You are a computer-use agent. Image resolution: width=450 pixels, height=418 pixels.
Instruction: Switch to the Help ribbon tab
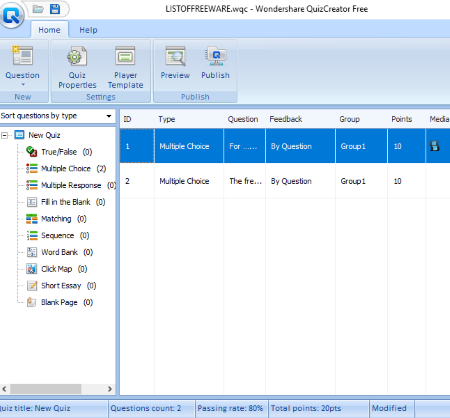pos(88,30)
